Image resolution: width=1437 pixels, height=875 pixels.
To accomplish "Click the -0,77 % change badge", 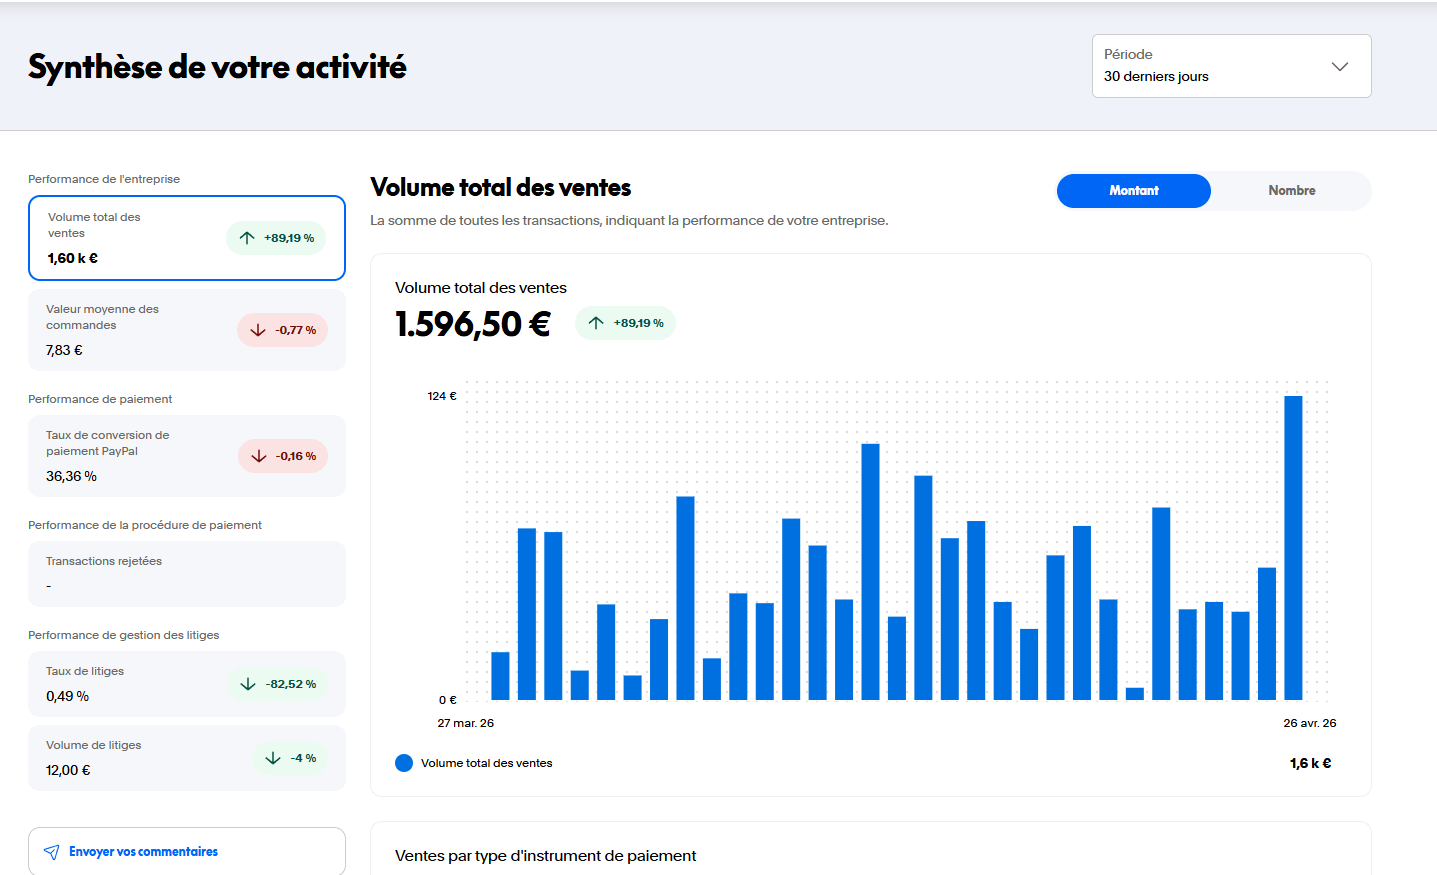I will click(x=282, y=330).
